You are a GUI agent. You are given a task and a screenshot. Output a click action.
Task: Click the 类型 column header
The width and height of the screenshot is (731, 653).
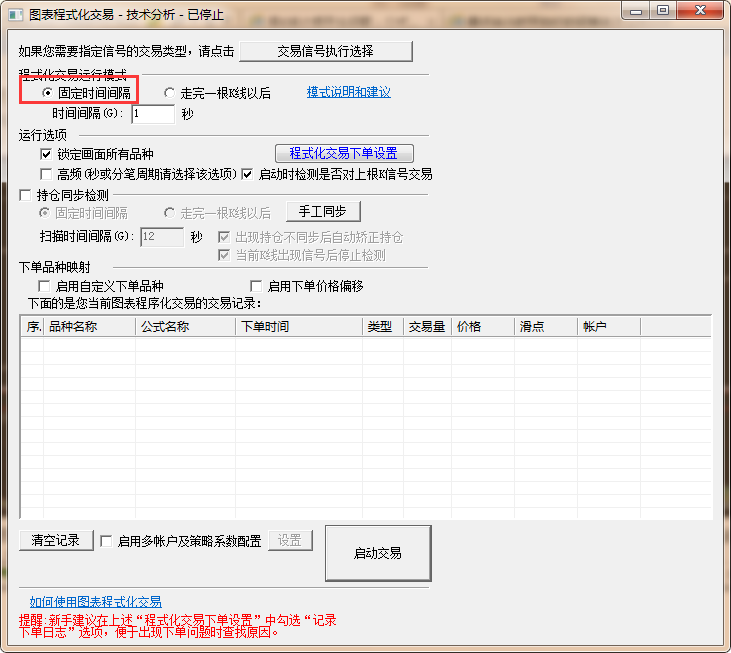pyautogui.click(x=383, y=327)
